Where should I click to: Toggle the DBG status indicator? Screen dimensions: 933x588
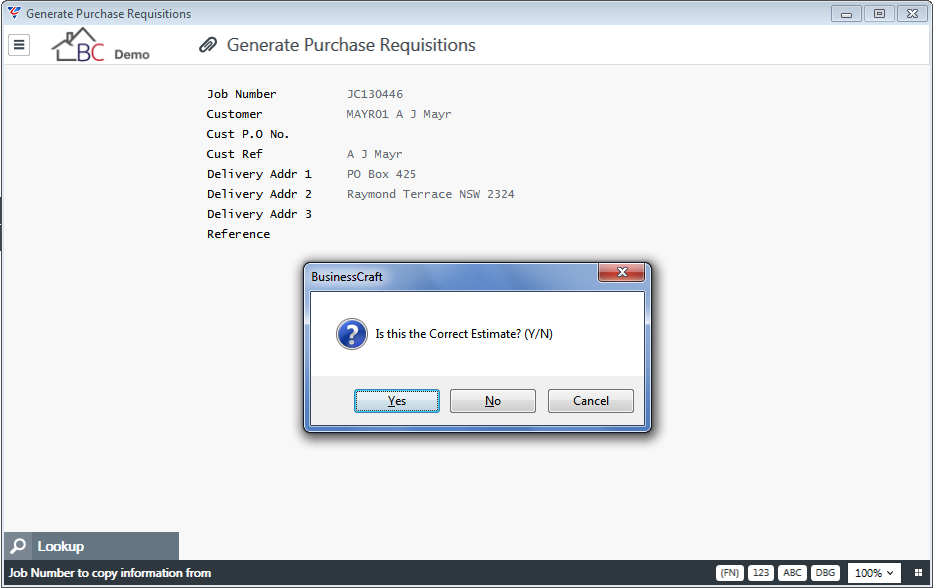click(x=825, y=573)
